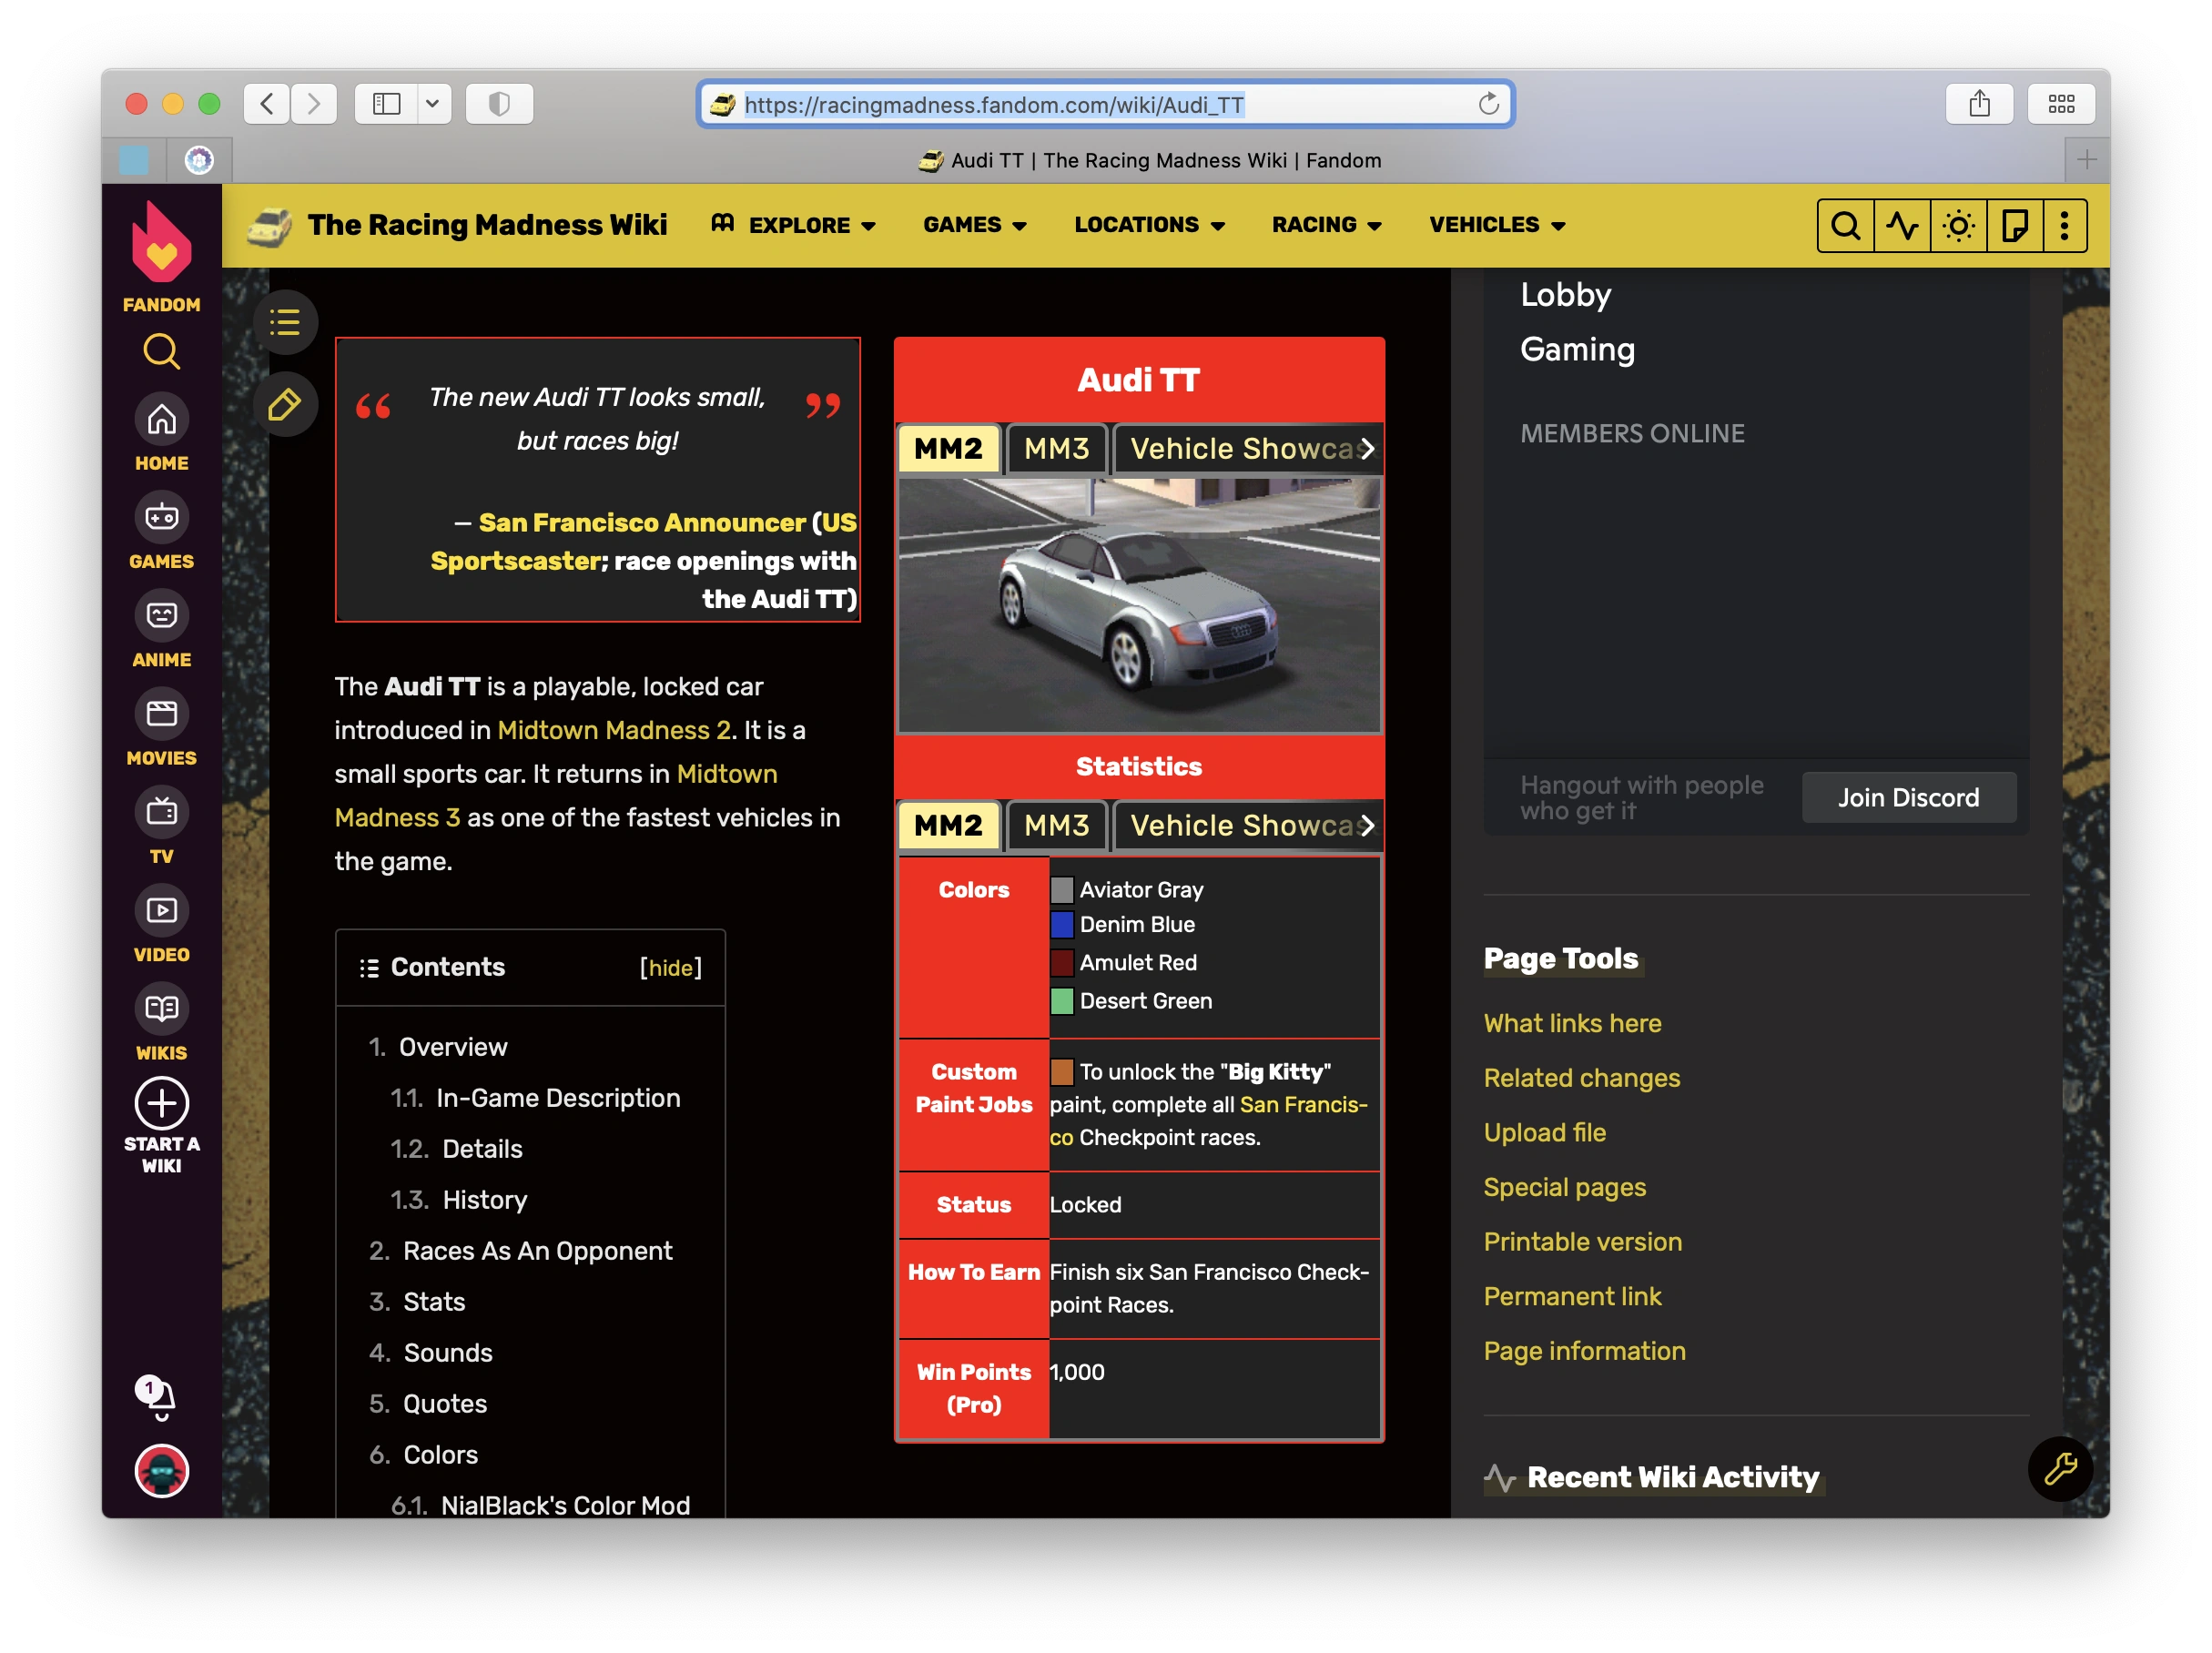The image size is (2212, 1653).
Task: Open Special pages link
Action: (x=1564, y=1187)
